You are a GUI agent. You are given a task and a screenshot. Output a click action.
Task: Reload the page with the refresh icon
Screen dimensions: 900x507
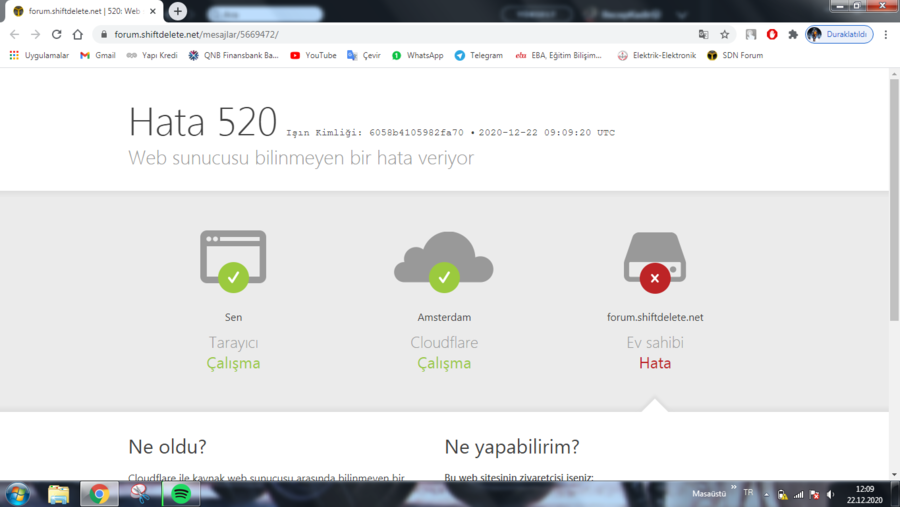[56, 34]
